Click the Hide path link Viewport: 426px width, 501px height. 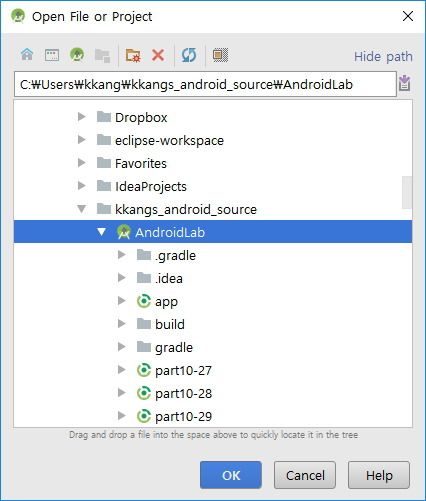(x=383, y=57)
